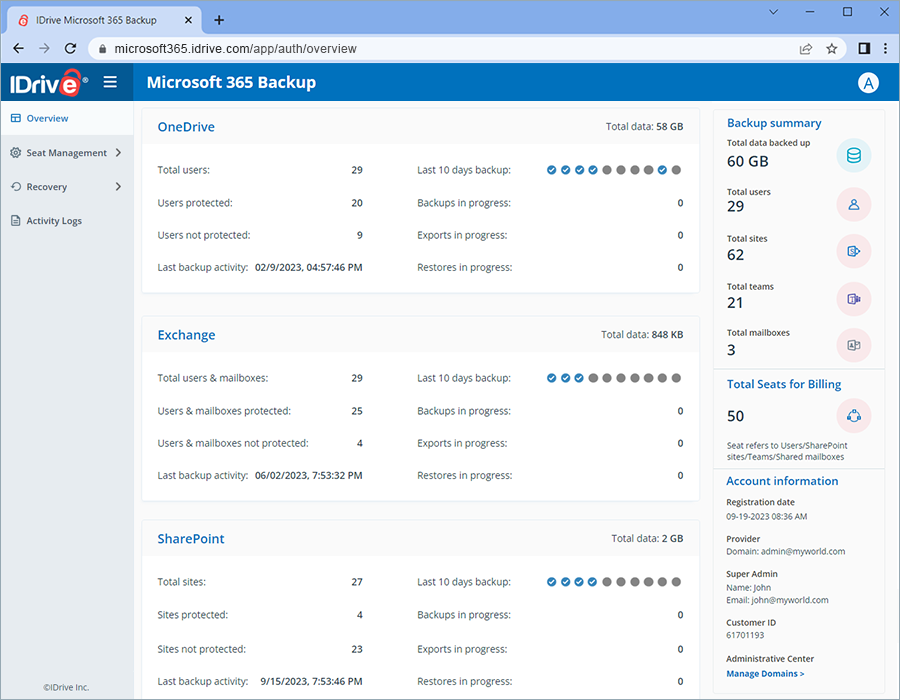
Task: Click the 'Sites not protected:' label
Action: coord(201,649)
